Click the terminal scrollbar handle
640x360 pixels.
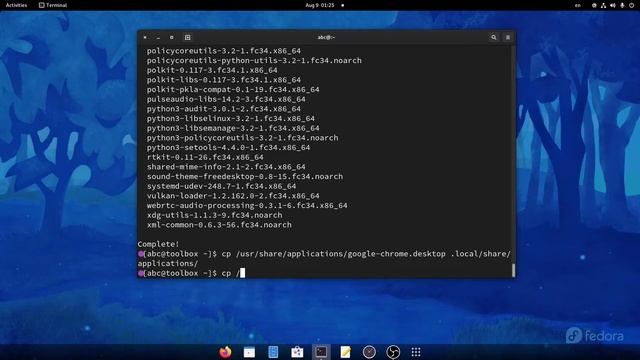click(513, 270)
